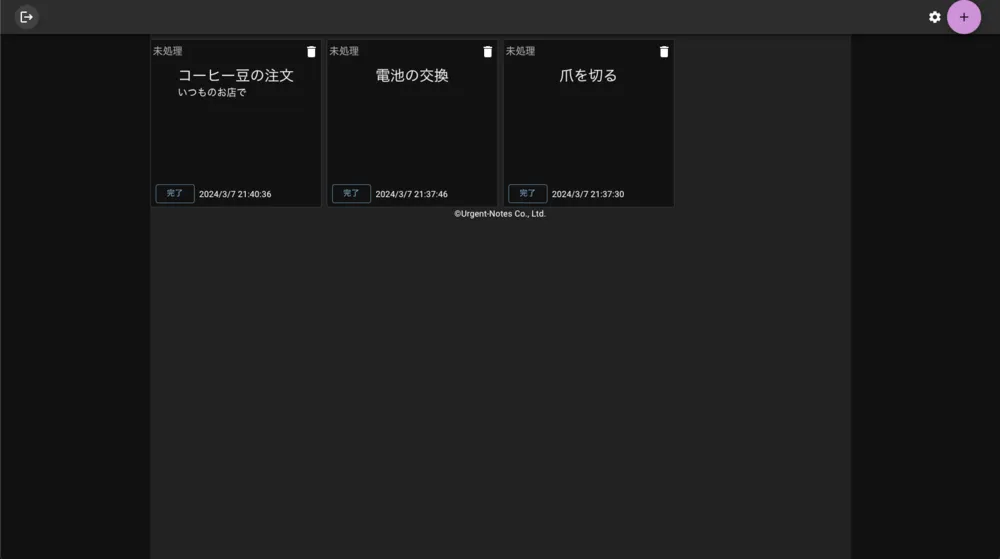Delete the コーヒー豆の注文 note via trash icon
Viewport: 1000px width, 559px height.
[x=311, y=52]
